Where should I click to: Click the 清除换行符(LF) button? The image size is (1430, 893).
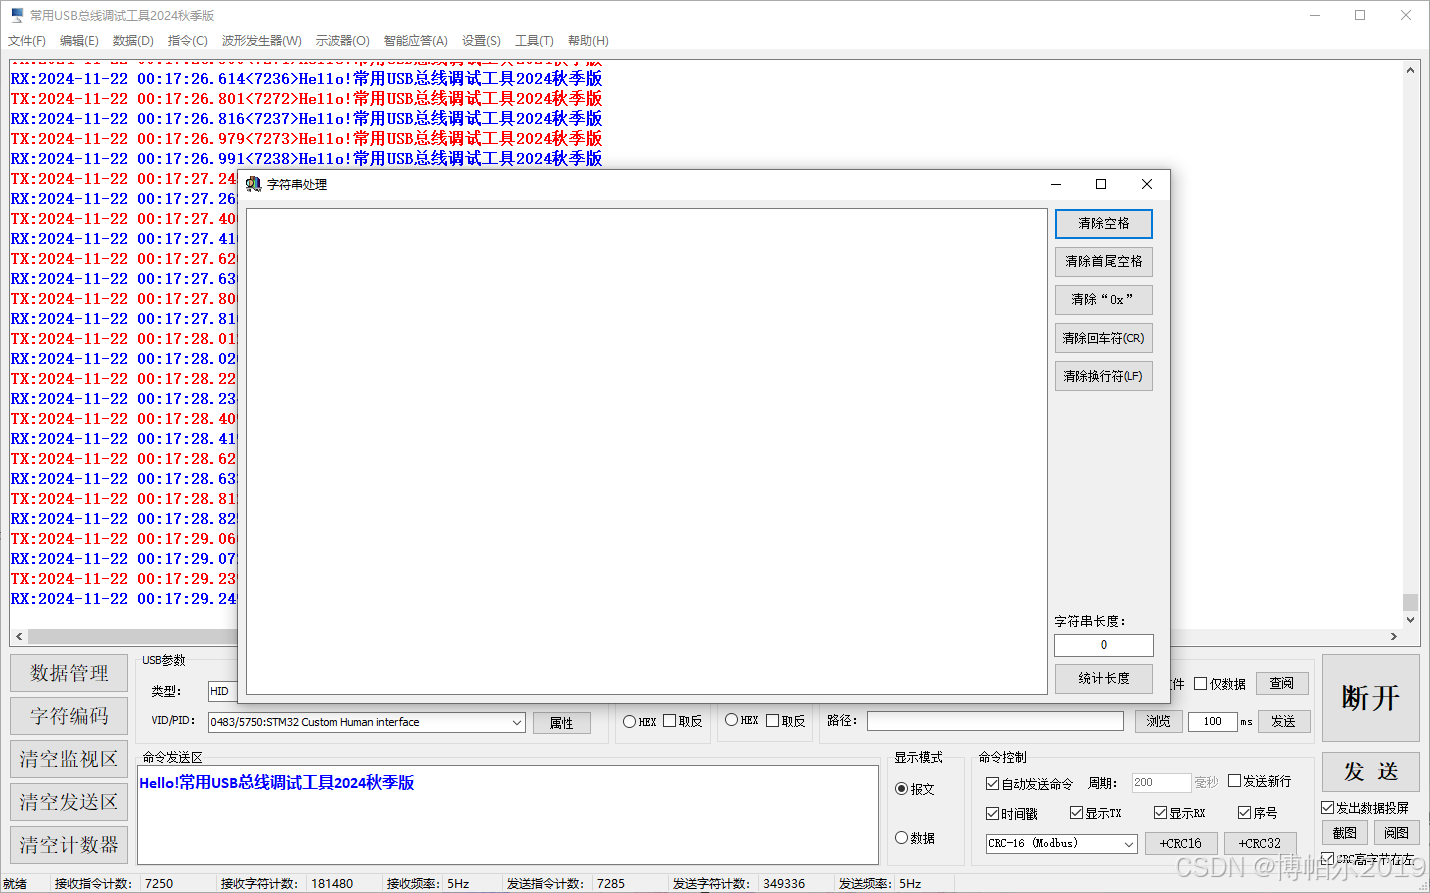(1104, 376)
